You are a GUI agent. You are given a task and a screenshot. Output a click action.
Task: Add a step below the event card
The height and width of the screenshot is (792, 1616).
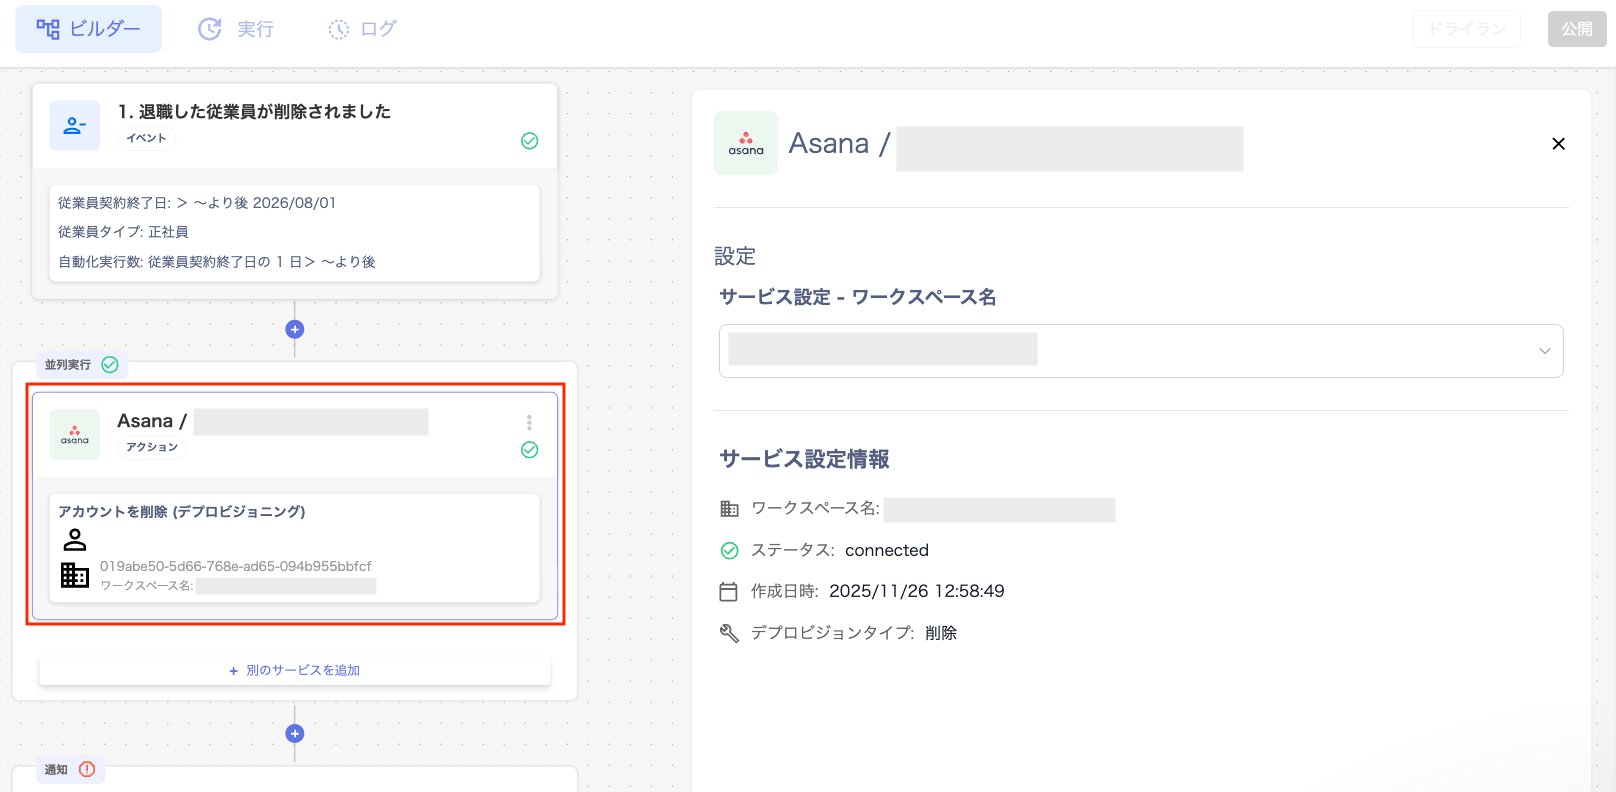295,329
